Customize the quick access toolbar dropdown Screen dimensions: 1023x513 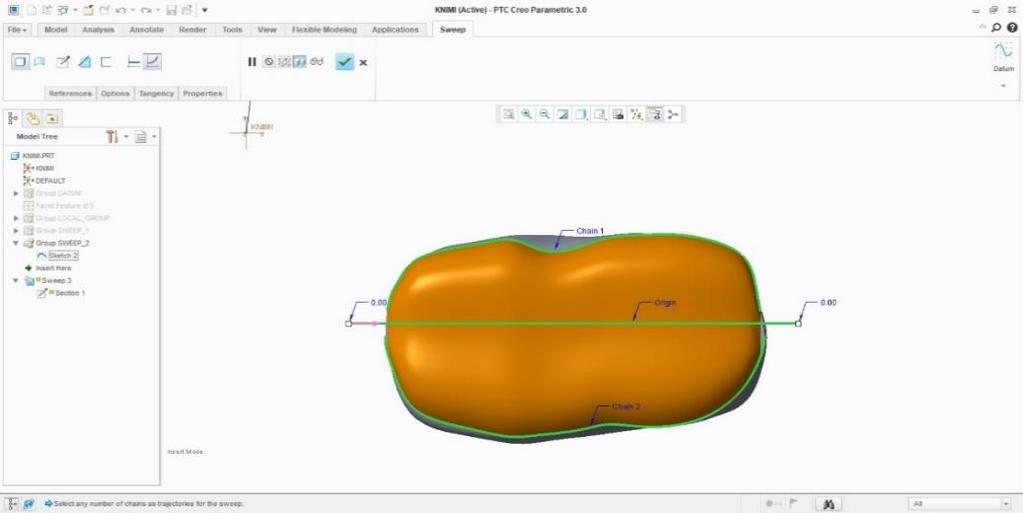pyautogui.click(x=205, y=10)
